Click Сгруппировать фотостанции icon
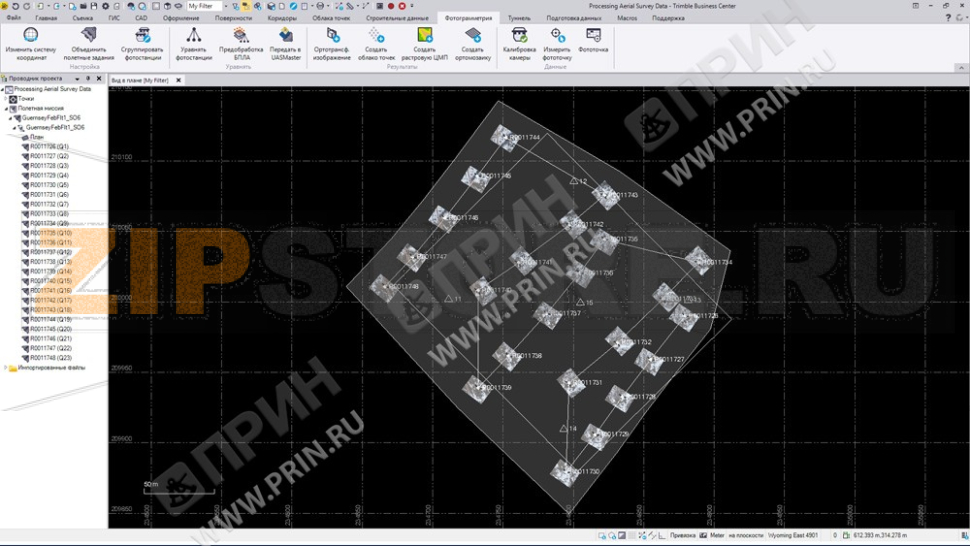The width and height of the screenshot is (970, 546). coord(142,35)
